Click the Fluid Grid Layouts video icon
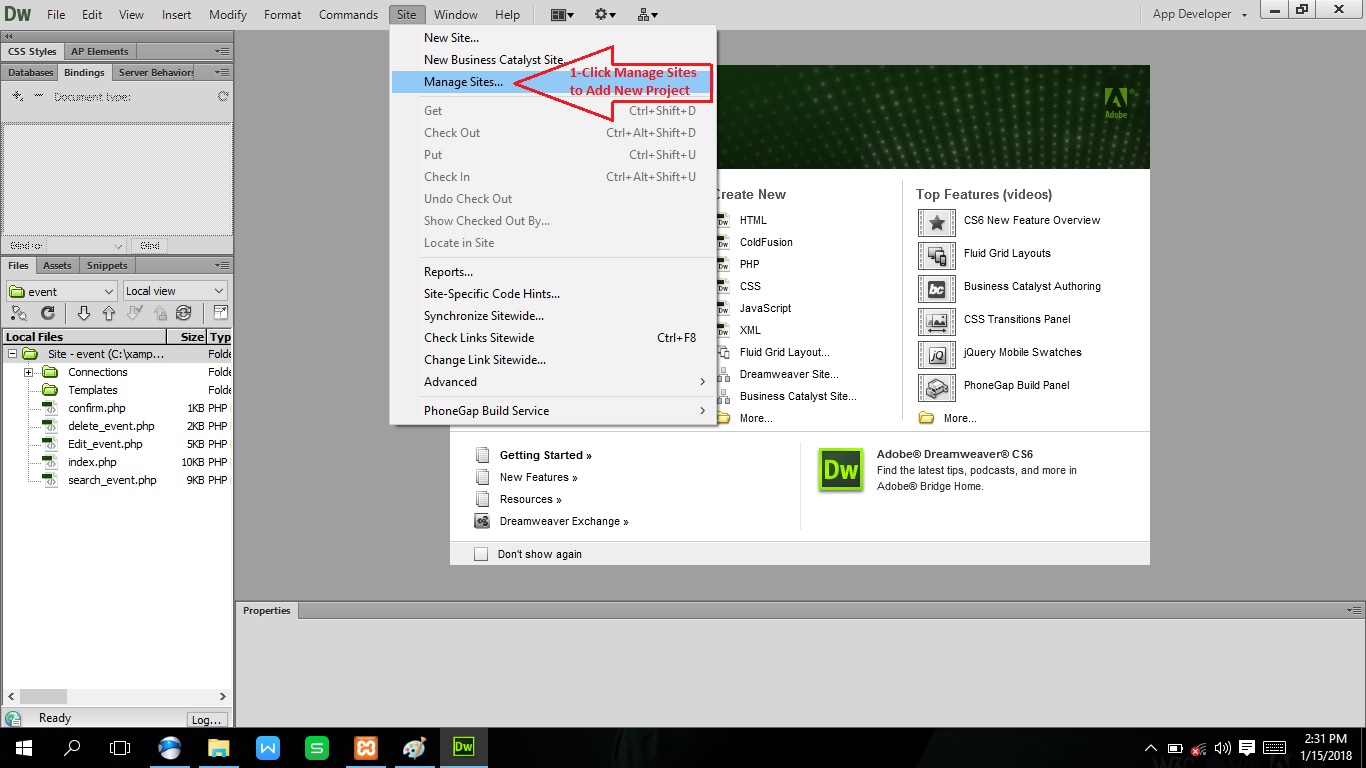Viewport: 1366px width, 768px height. pyautogui.click(x=937, y=255)
